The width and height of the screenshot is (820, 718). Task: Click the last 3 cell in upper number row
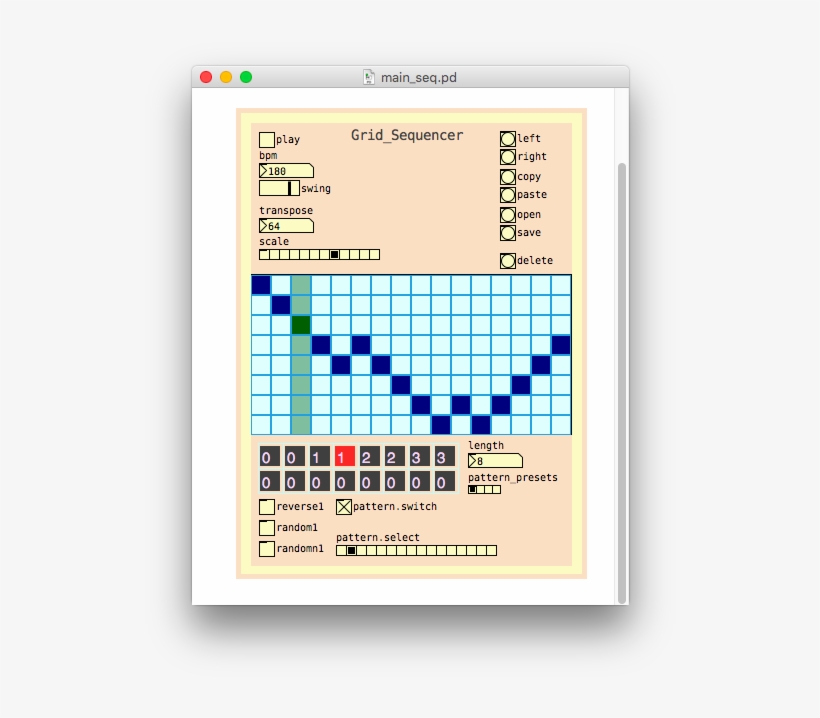[x=445, y=457]
